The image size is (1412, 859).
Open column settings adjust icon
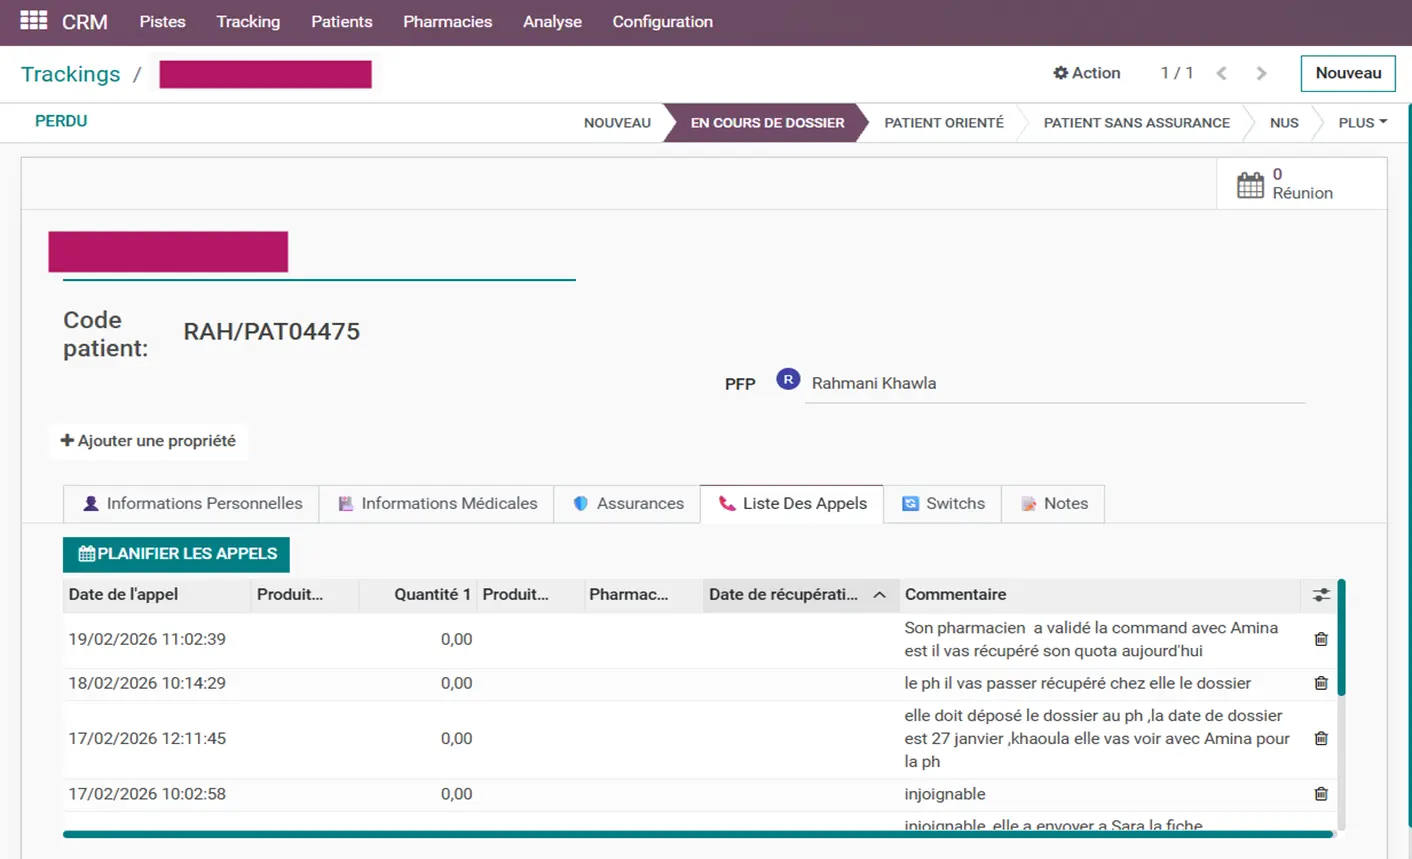[1321, 595]
